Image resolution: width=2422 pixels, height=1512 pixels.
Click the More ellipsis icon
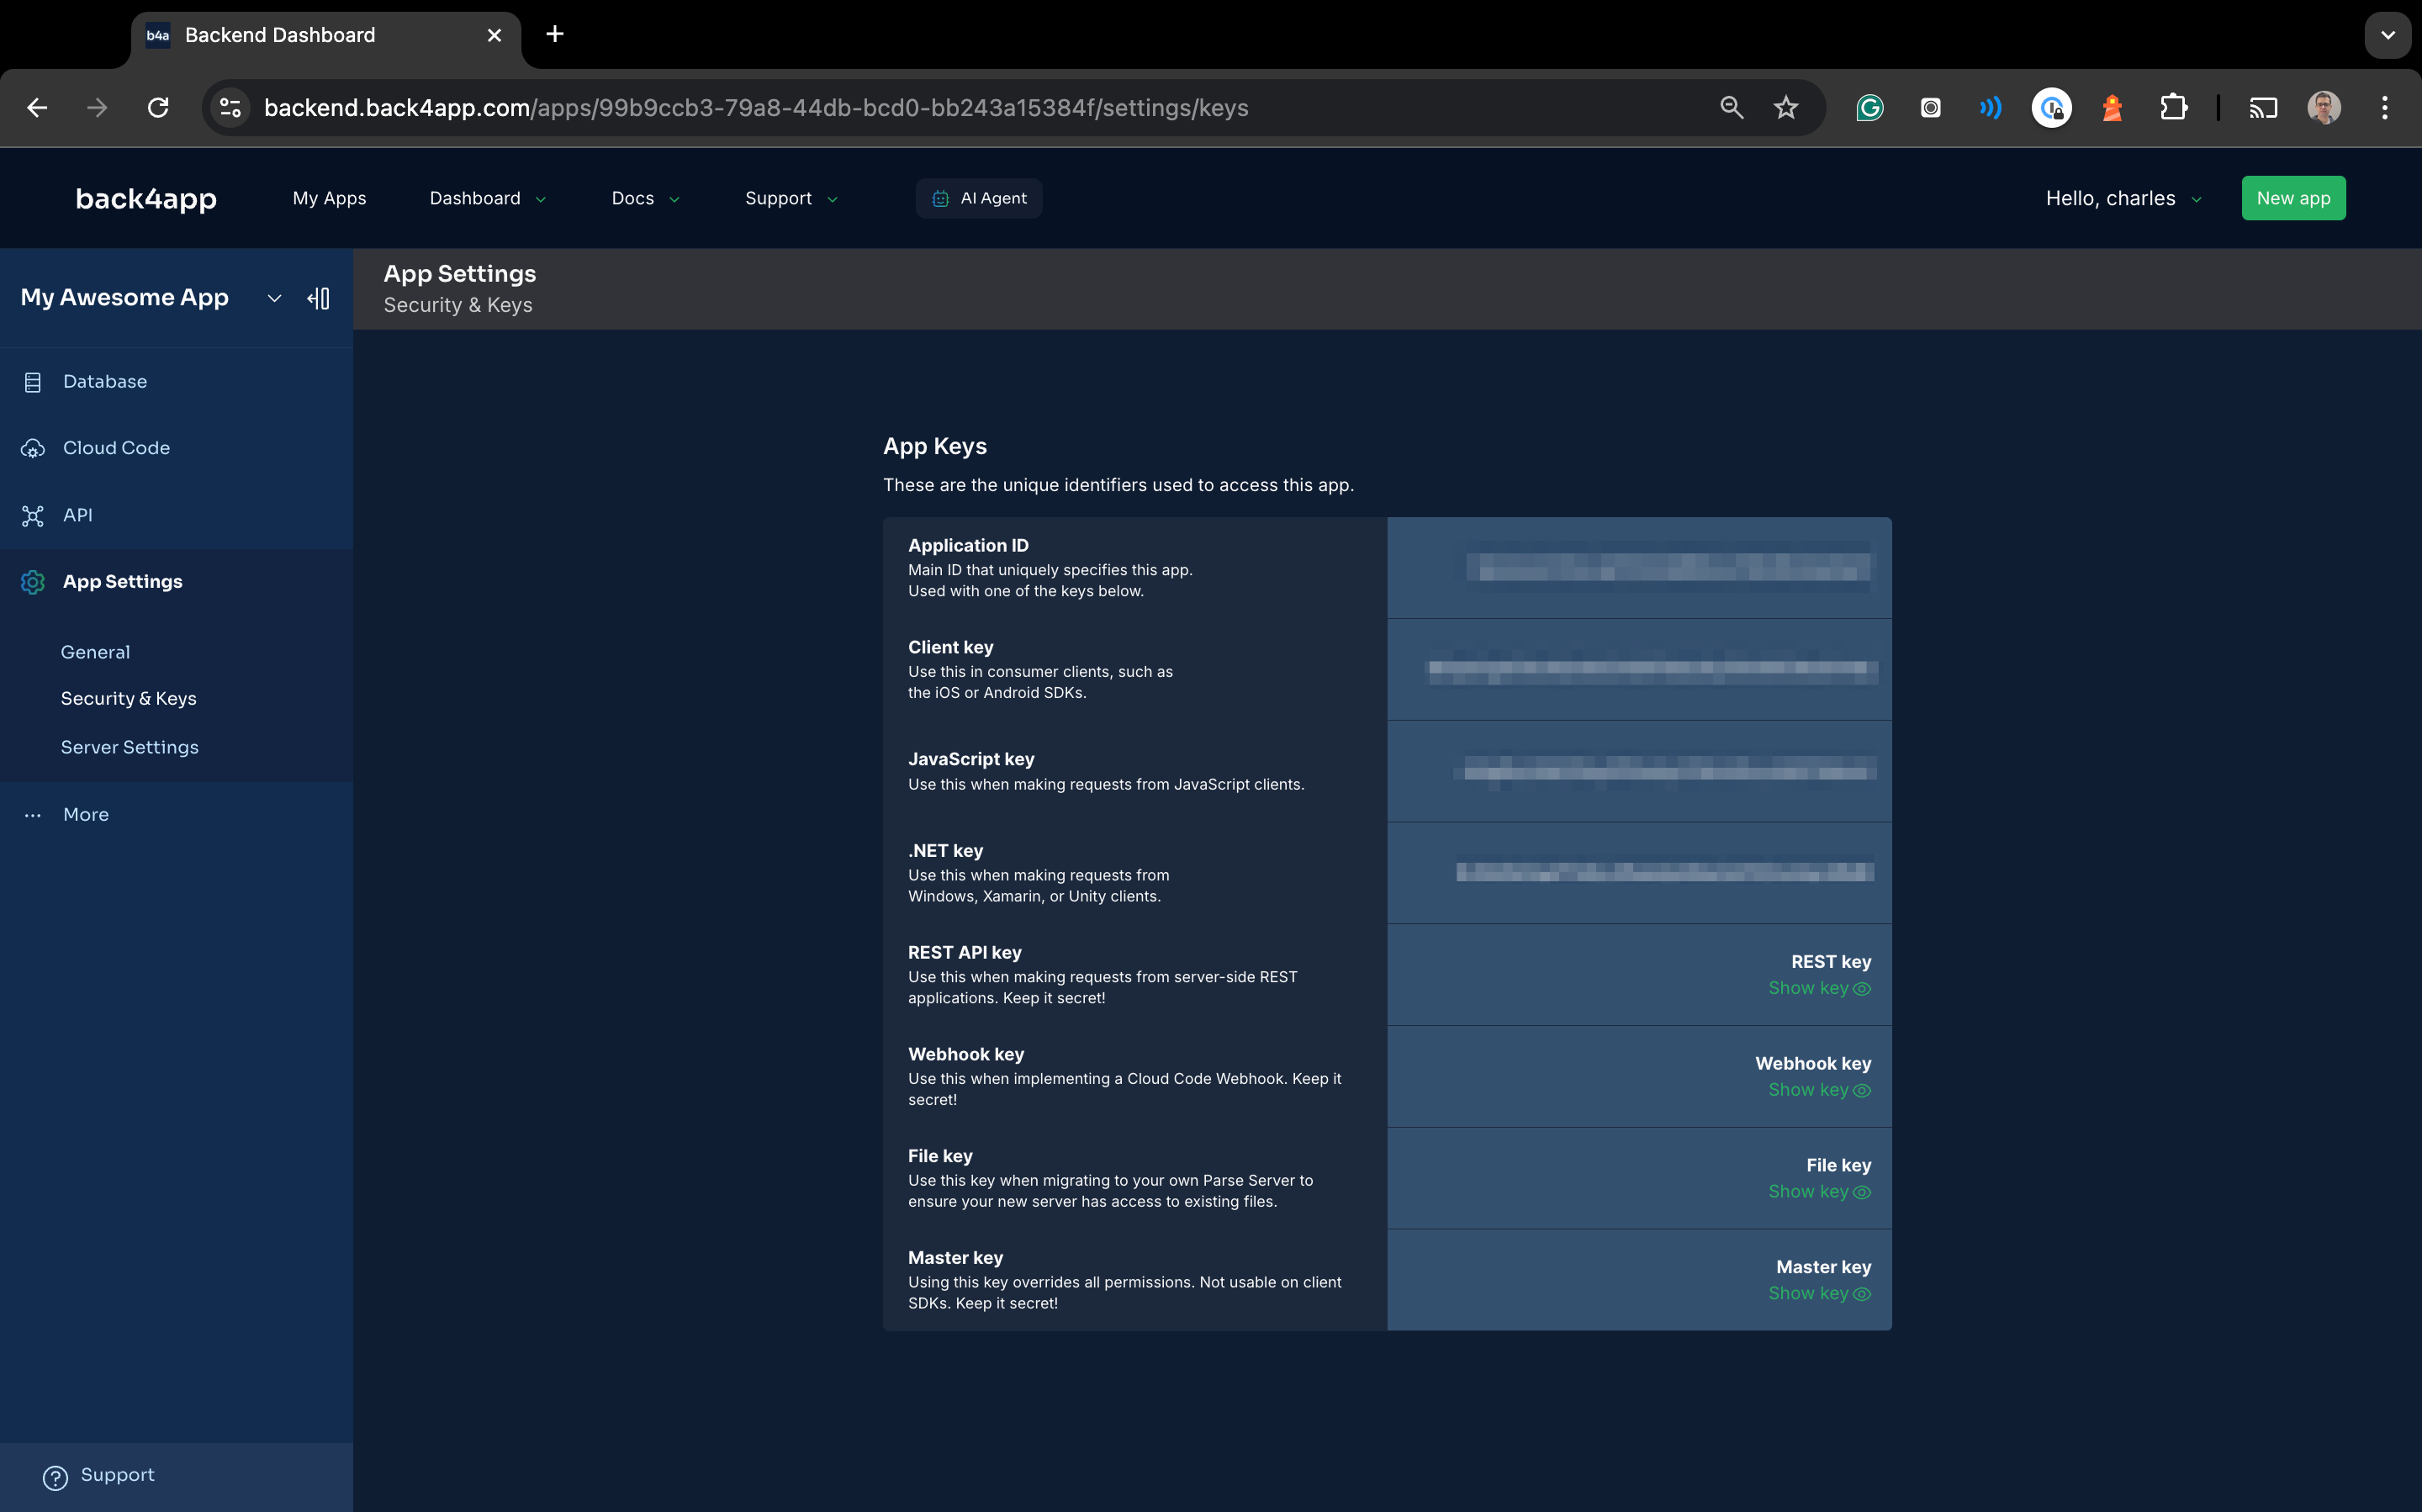(33, 815)
